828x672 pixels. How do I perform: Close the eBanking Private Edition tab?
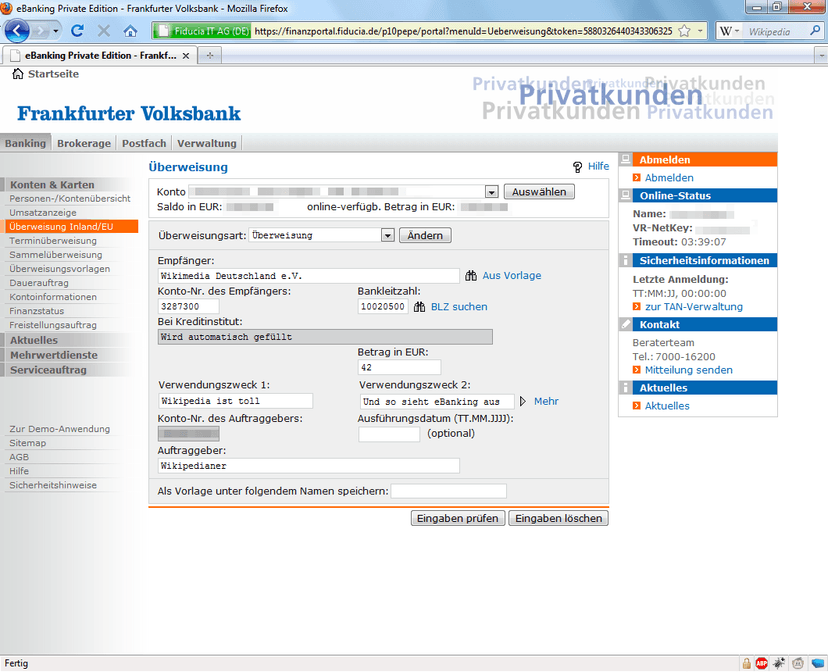(x=186, y=55)
